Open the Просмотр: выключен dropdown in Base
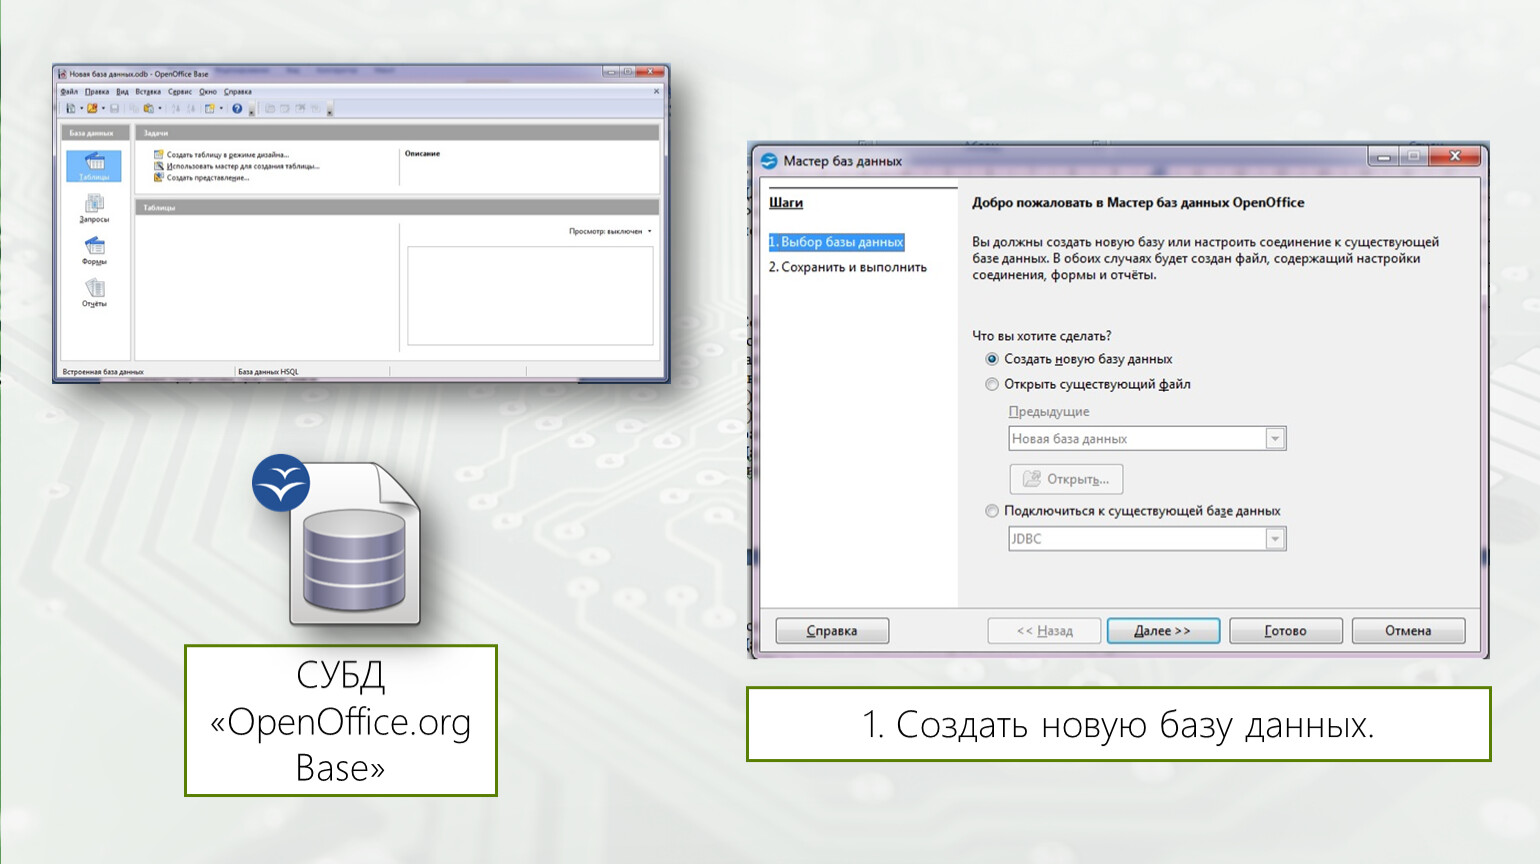Image resolution: width=1540 pixels, height=864 pixels. [610, 231]
